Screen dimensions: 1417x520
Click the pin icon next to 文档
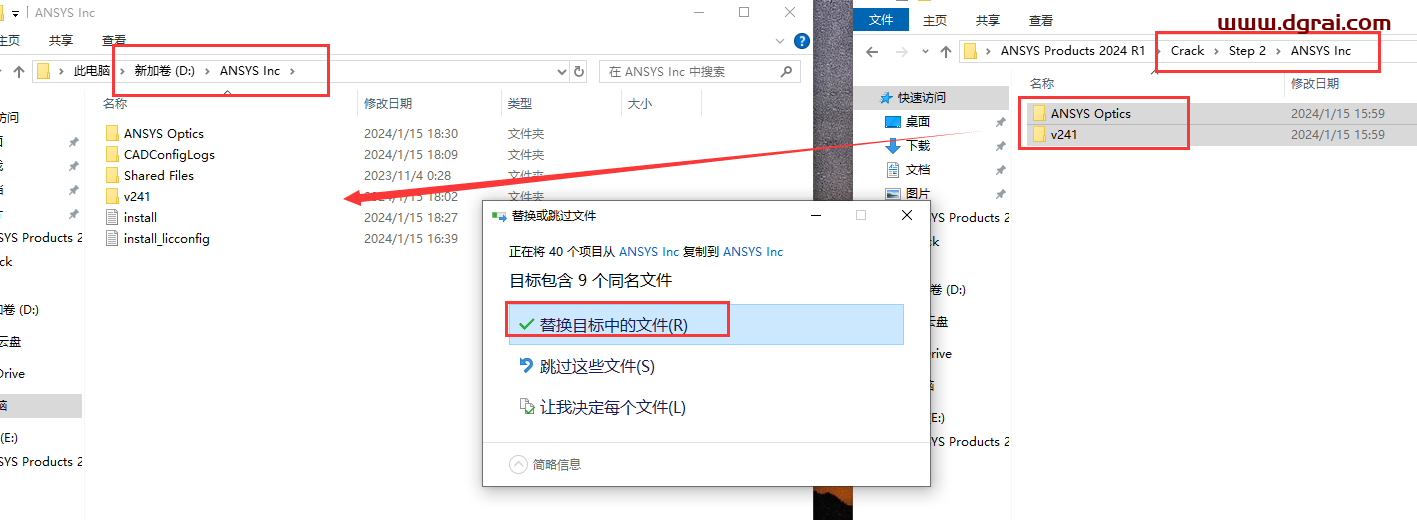coord(1000,170)
